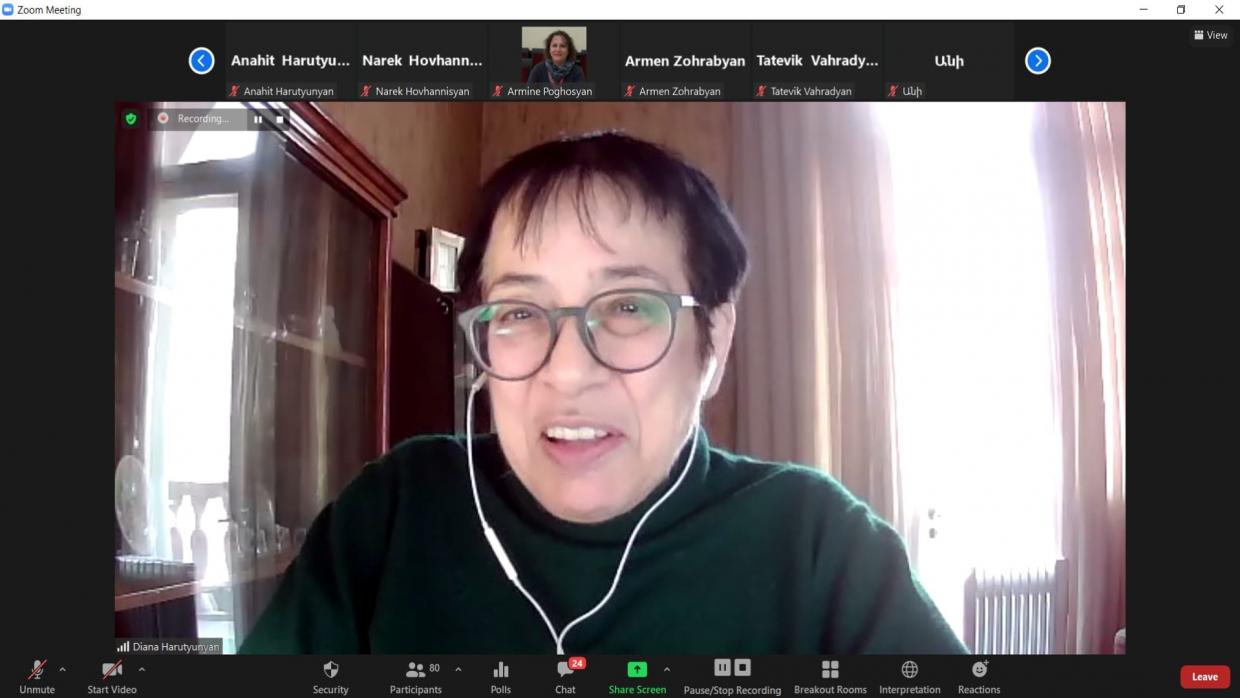Open share options arrow beside Share Screen

coord(667,669)
